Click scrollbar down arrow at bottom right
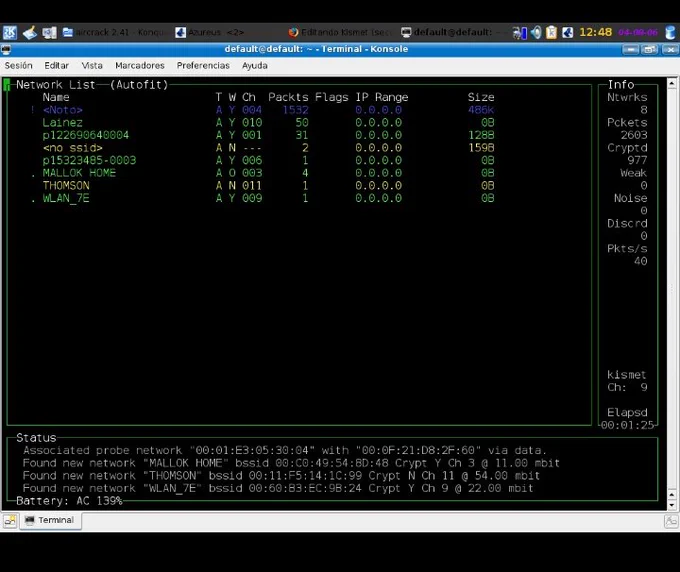 tap(671, 505)
